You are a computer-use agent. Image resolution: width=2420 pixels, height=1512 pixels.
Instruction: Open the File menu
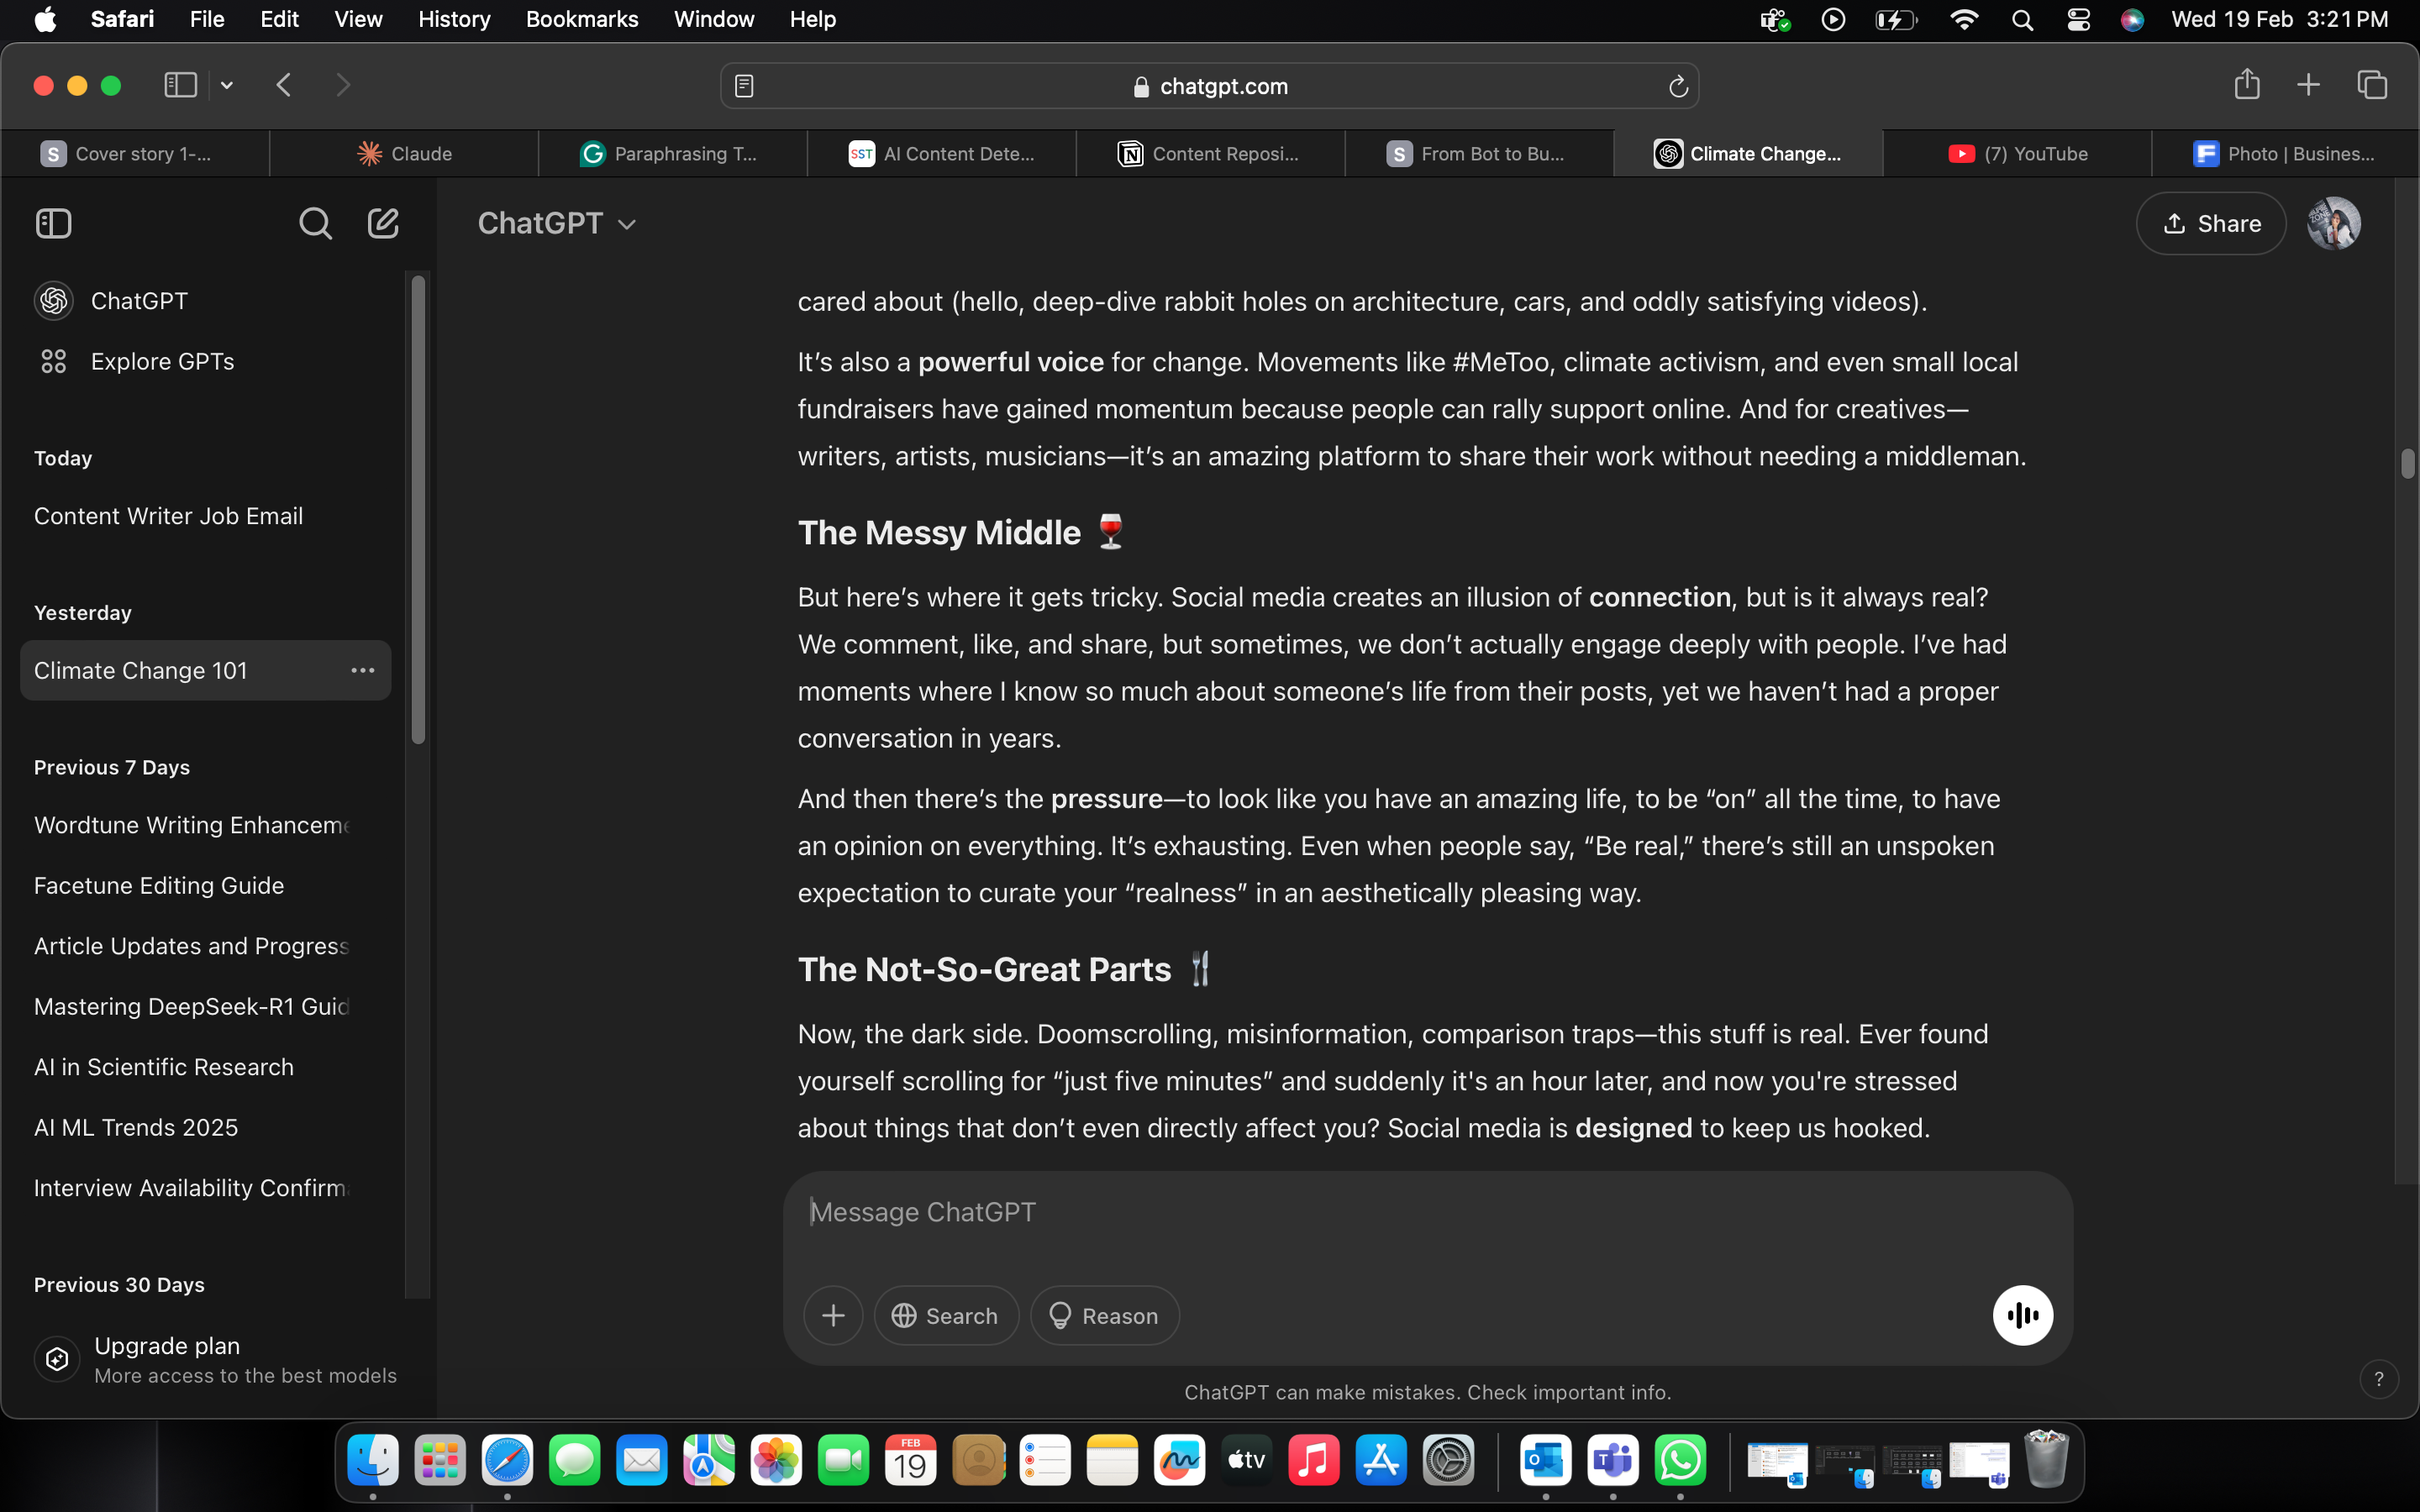(207, 19)
